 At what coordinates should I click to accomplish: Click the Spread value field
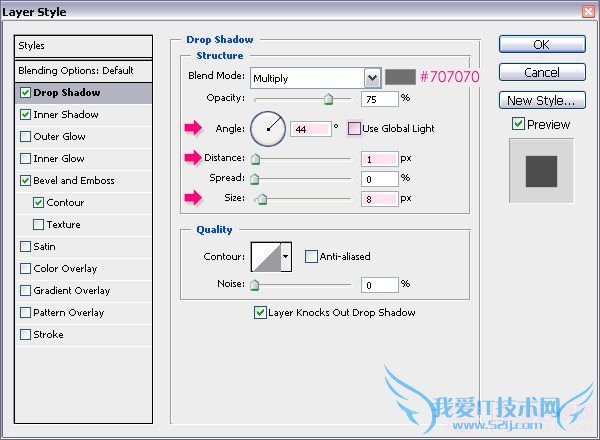(380, 179)
